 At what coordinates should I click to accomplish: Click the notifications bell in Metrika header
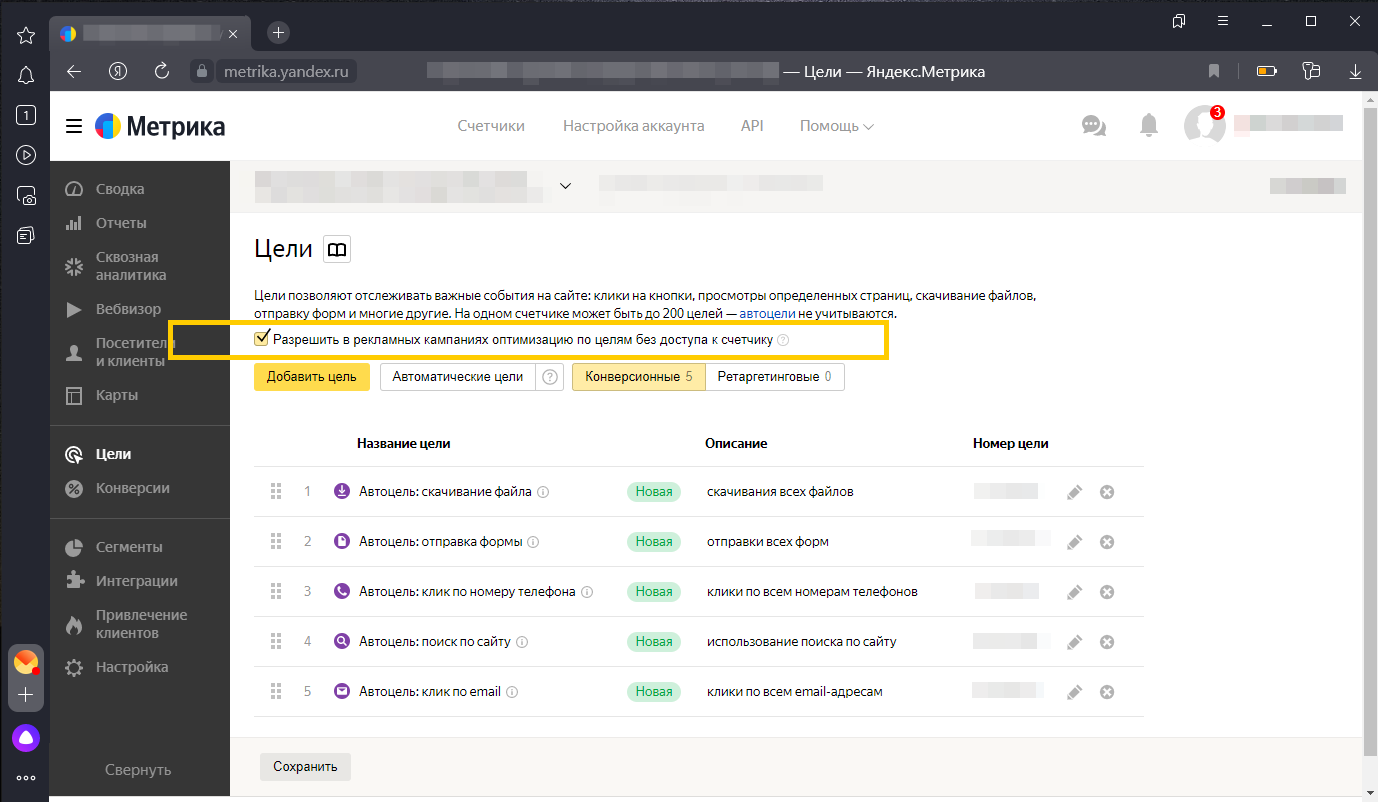click(x=1149, y=125)
